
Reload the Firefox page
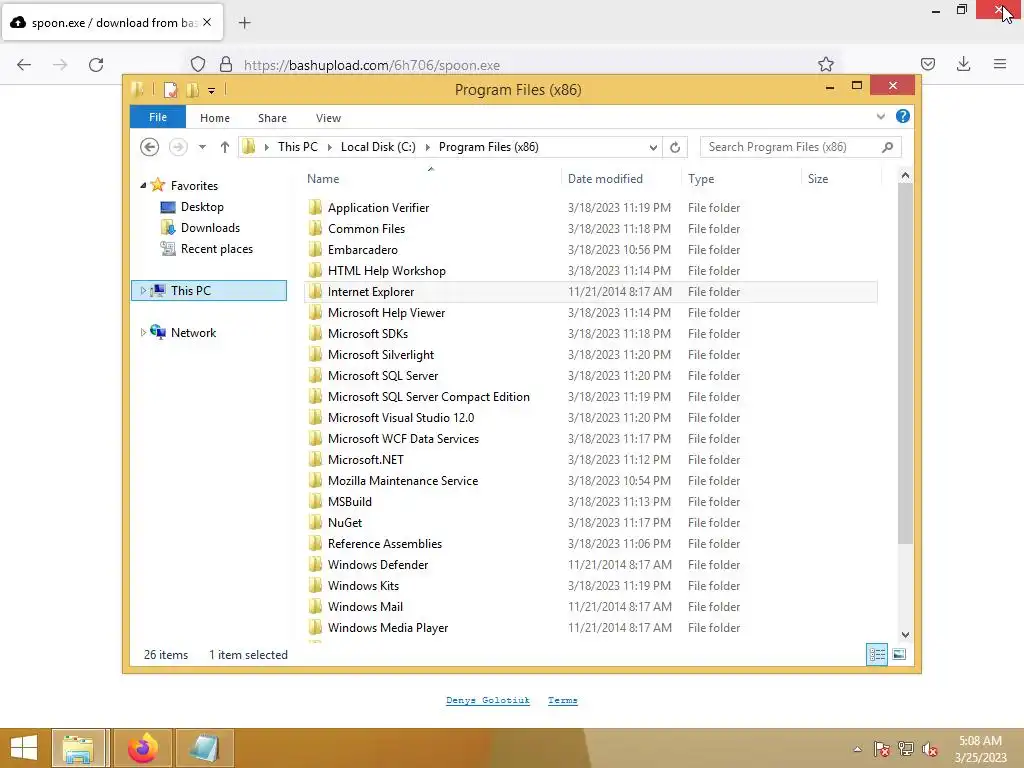pyautogui.click(x=96, y=65)
